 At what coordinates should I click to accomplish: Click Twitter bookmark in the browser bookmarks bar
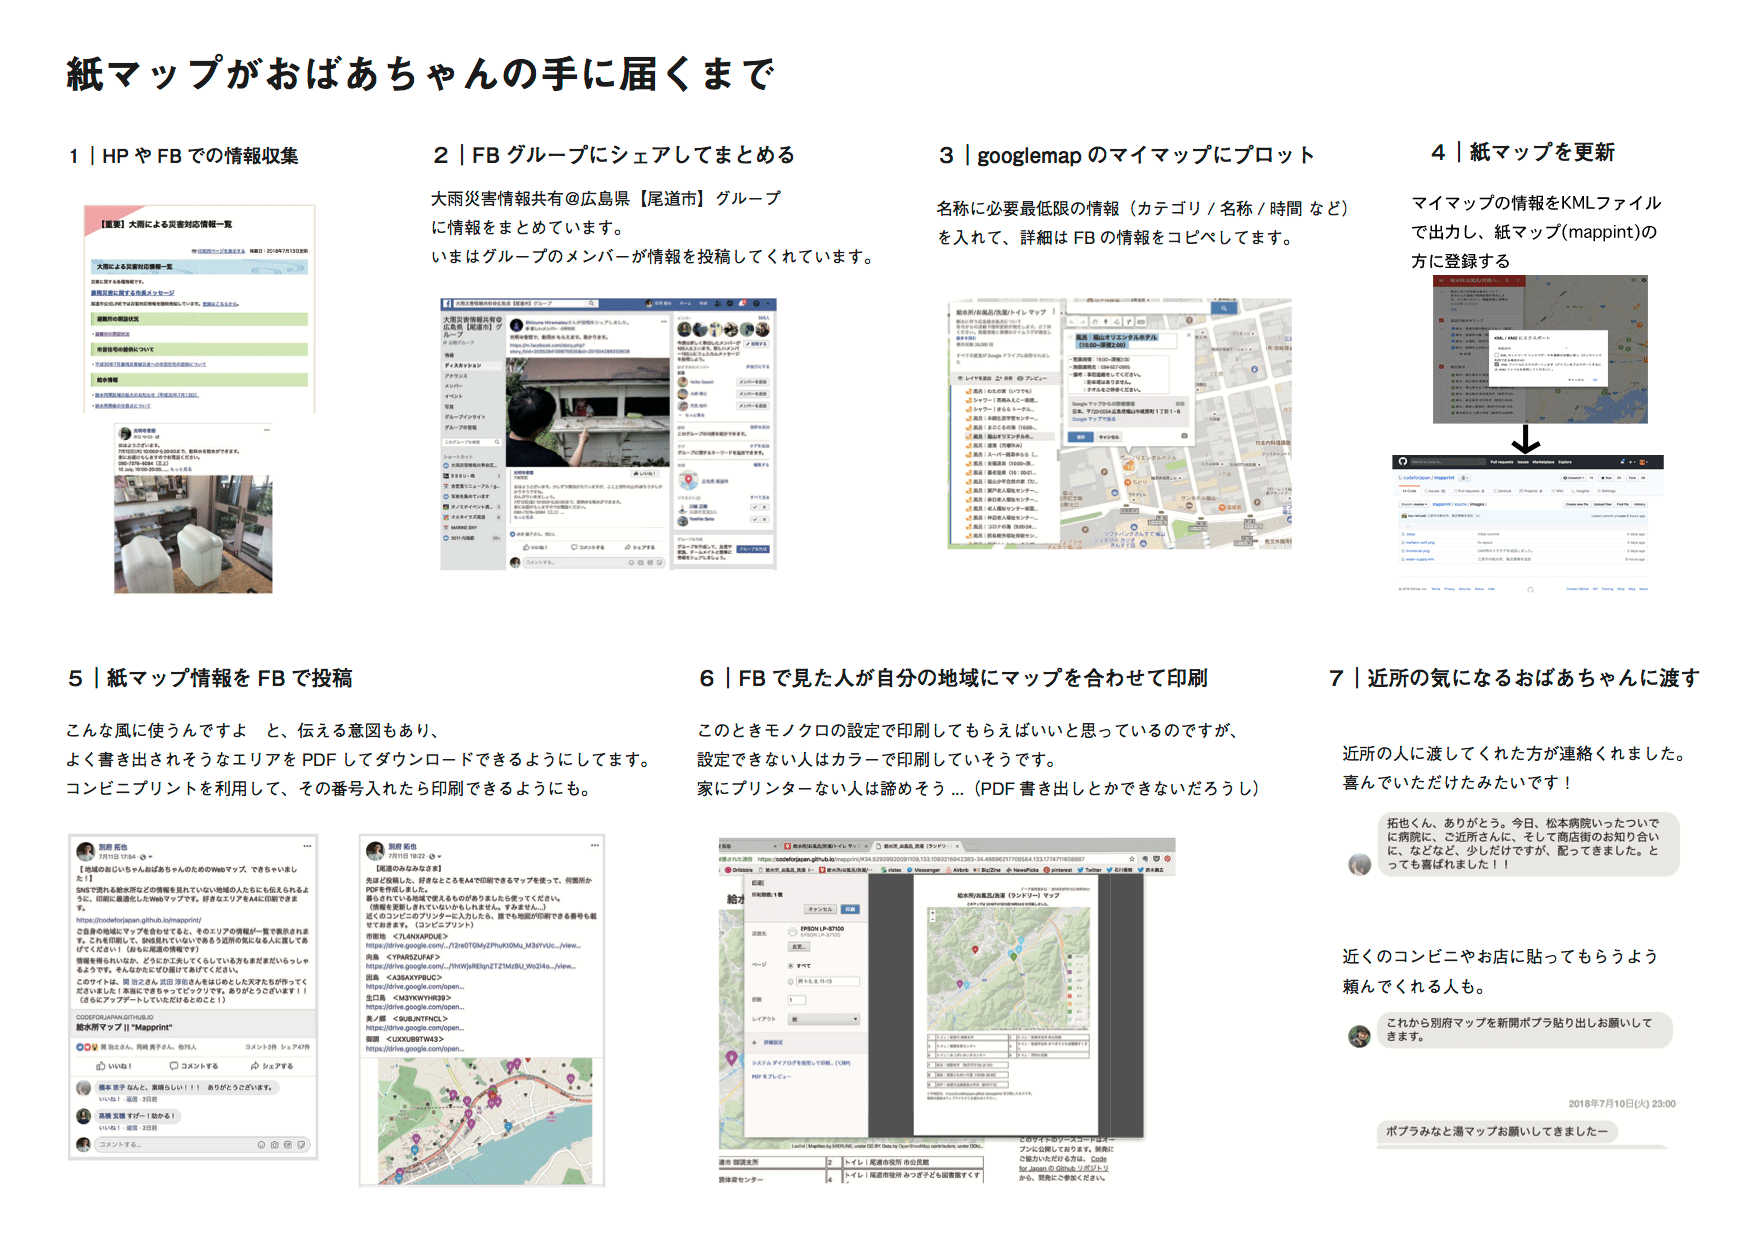point(1089,870)
